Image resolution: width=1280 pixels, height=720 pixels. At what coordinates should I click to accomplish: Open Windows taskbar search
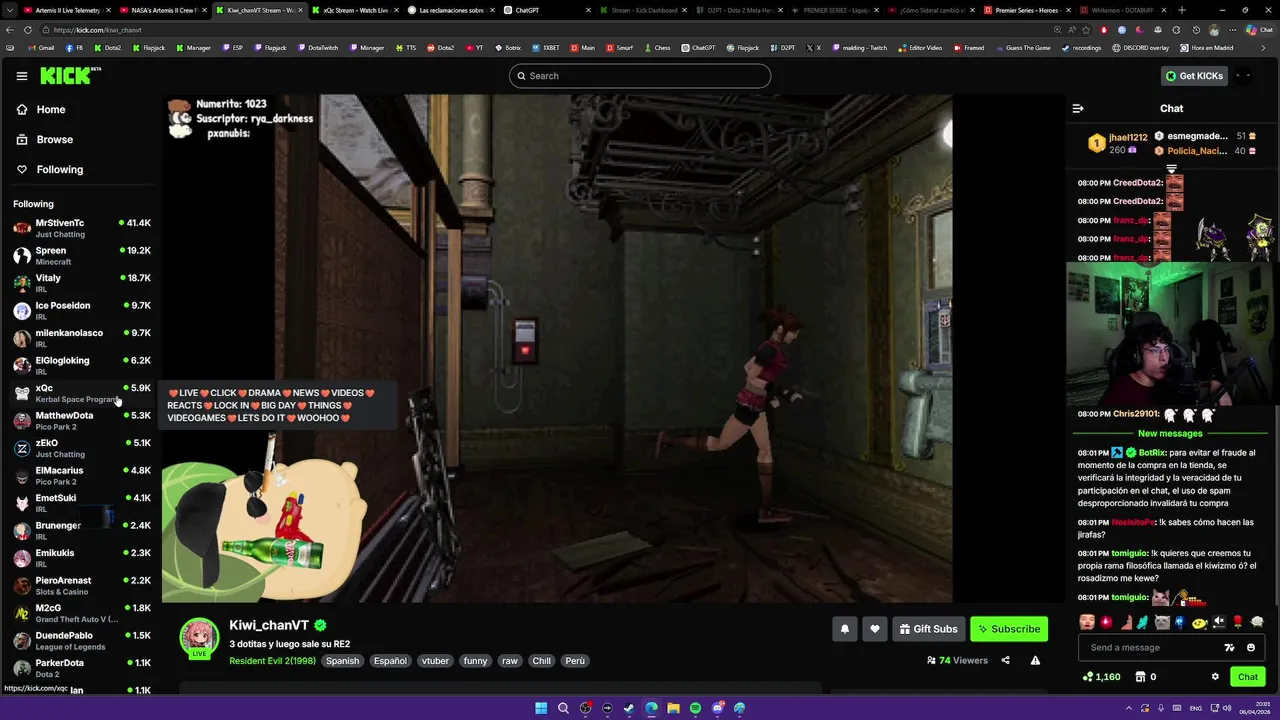(563, 708)
